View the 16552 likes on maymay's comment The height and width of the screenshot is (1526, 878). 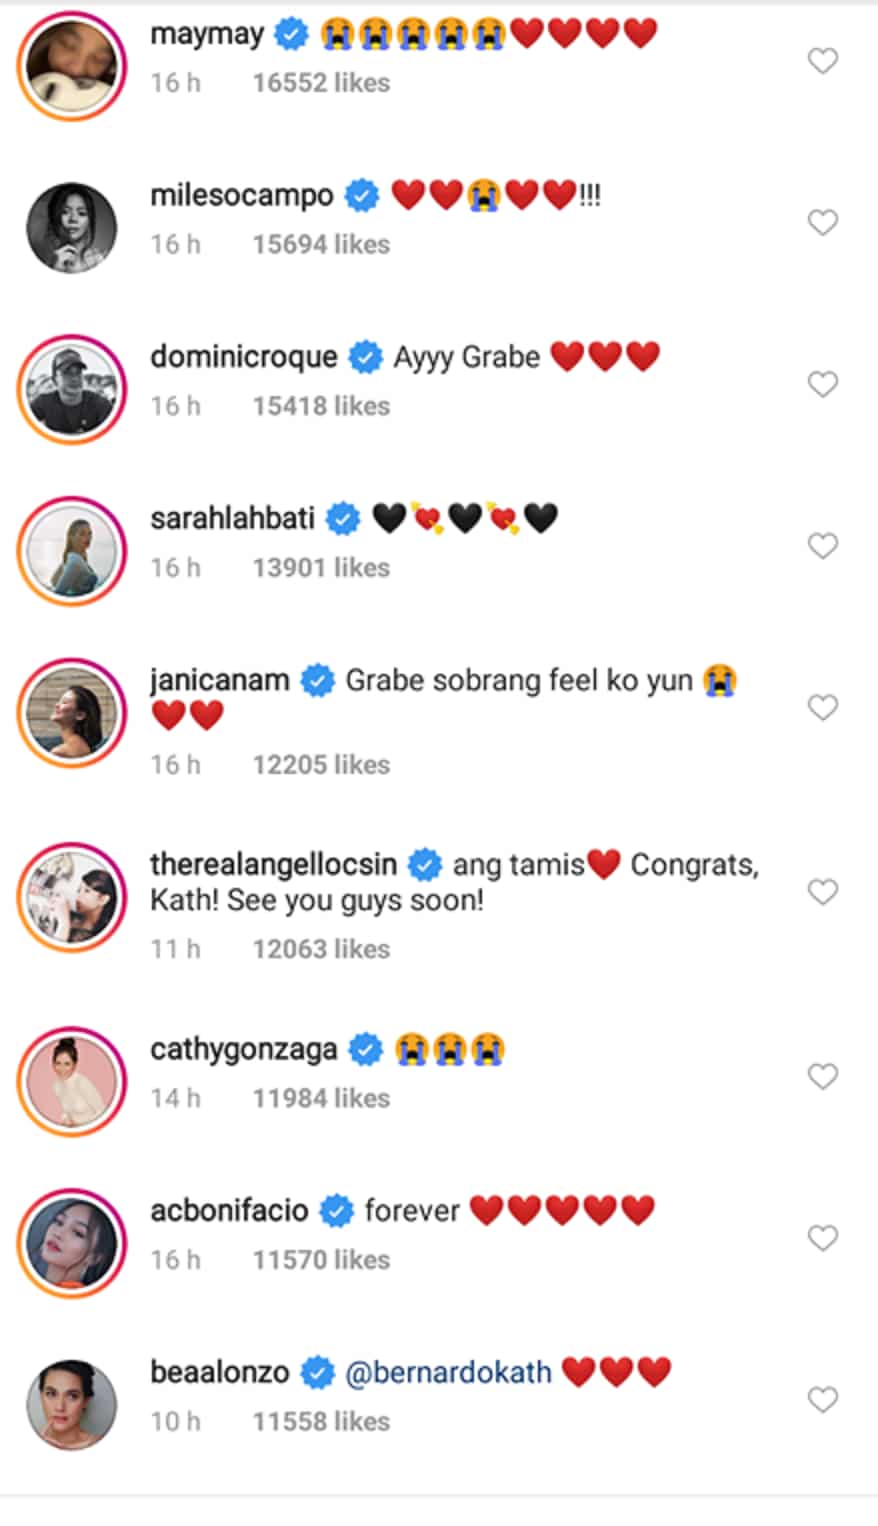321,83
